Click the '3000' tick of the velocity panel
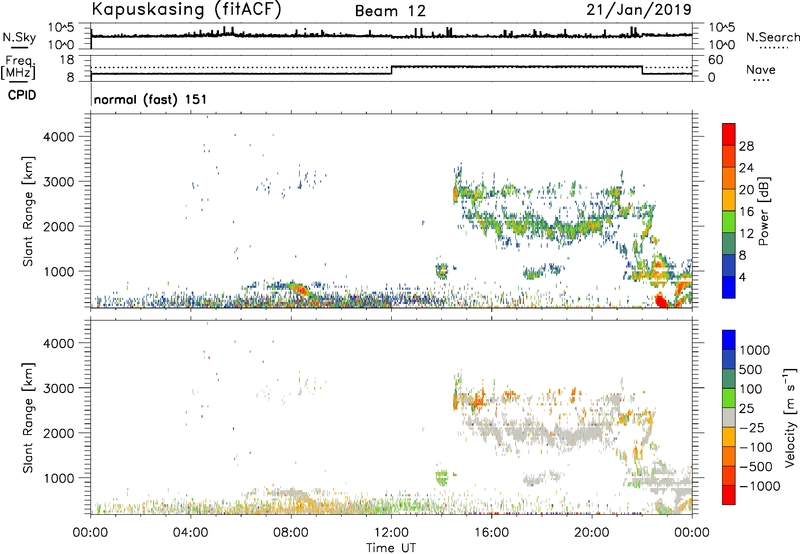The image size is (800, 554). 59,388
